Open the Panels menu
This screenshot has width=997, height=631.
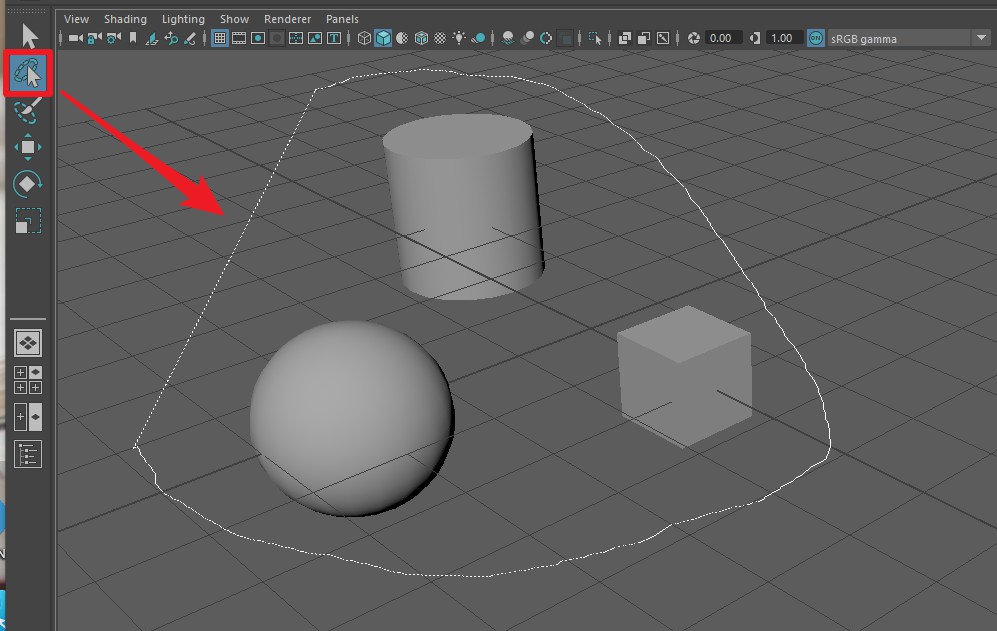pyautogui.click(x=342, y=19)
